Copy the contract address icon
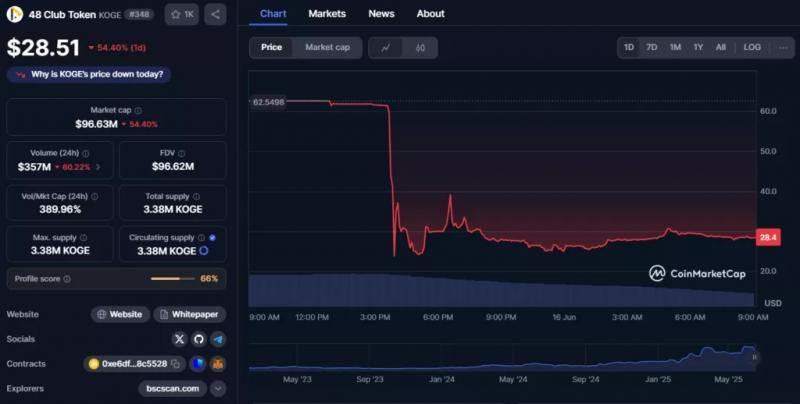This screenshot has height=404, width=800. tap(176, 364)
